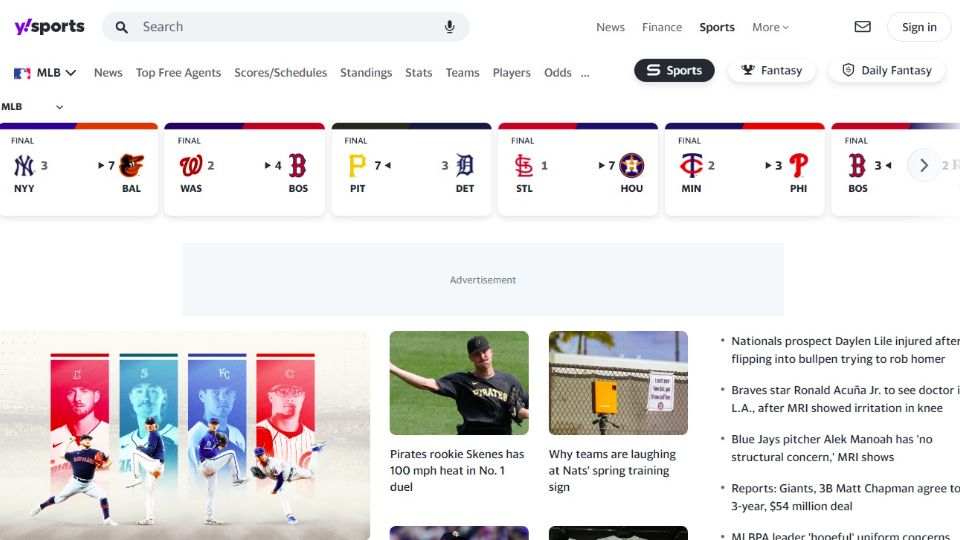Click the Tigers team logo
This screenshot has height=540, width=960.
465,165
